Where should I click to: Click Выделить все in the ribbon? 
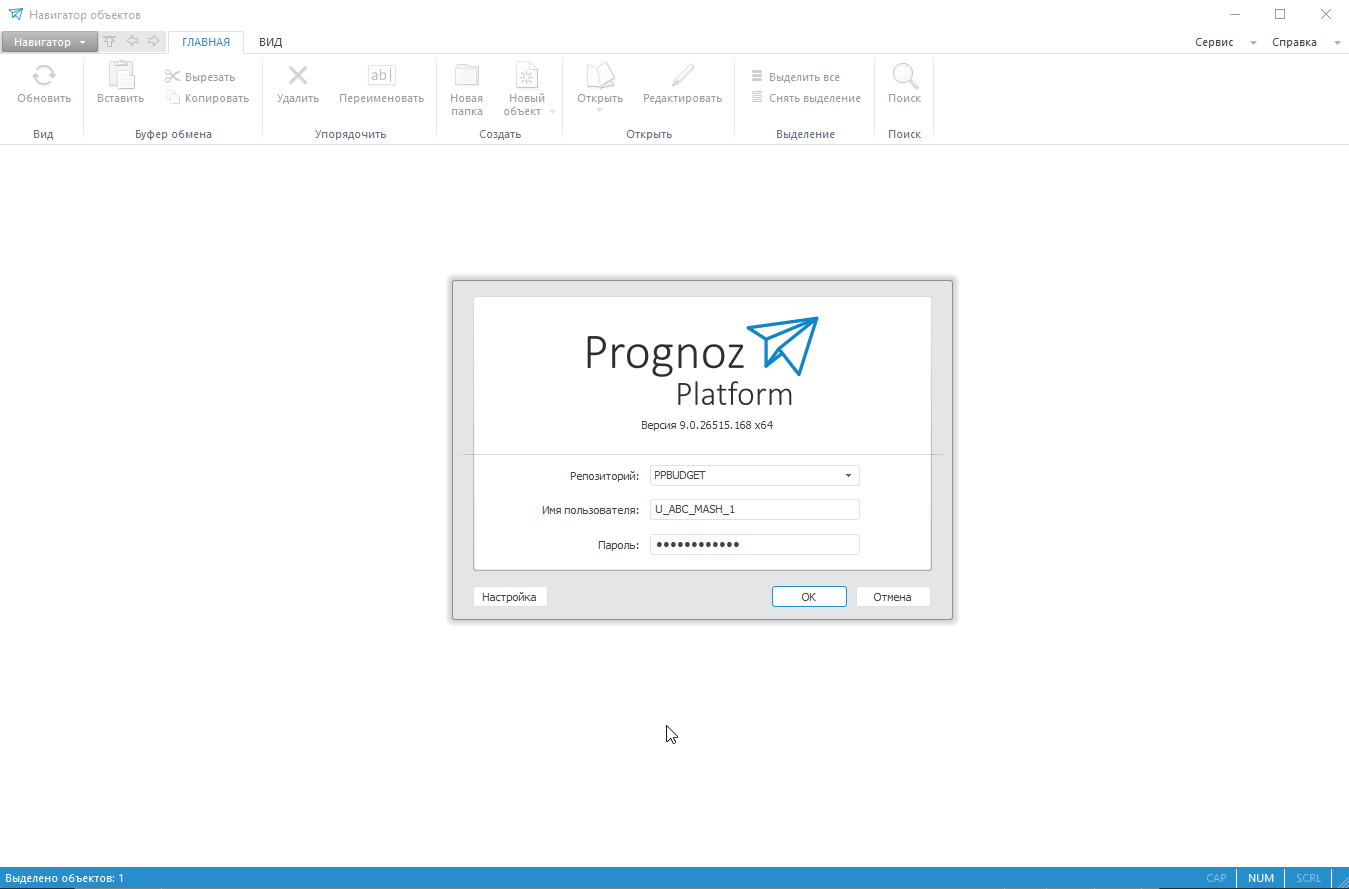(796, 77)
